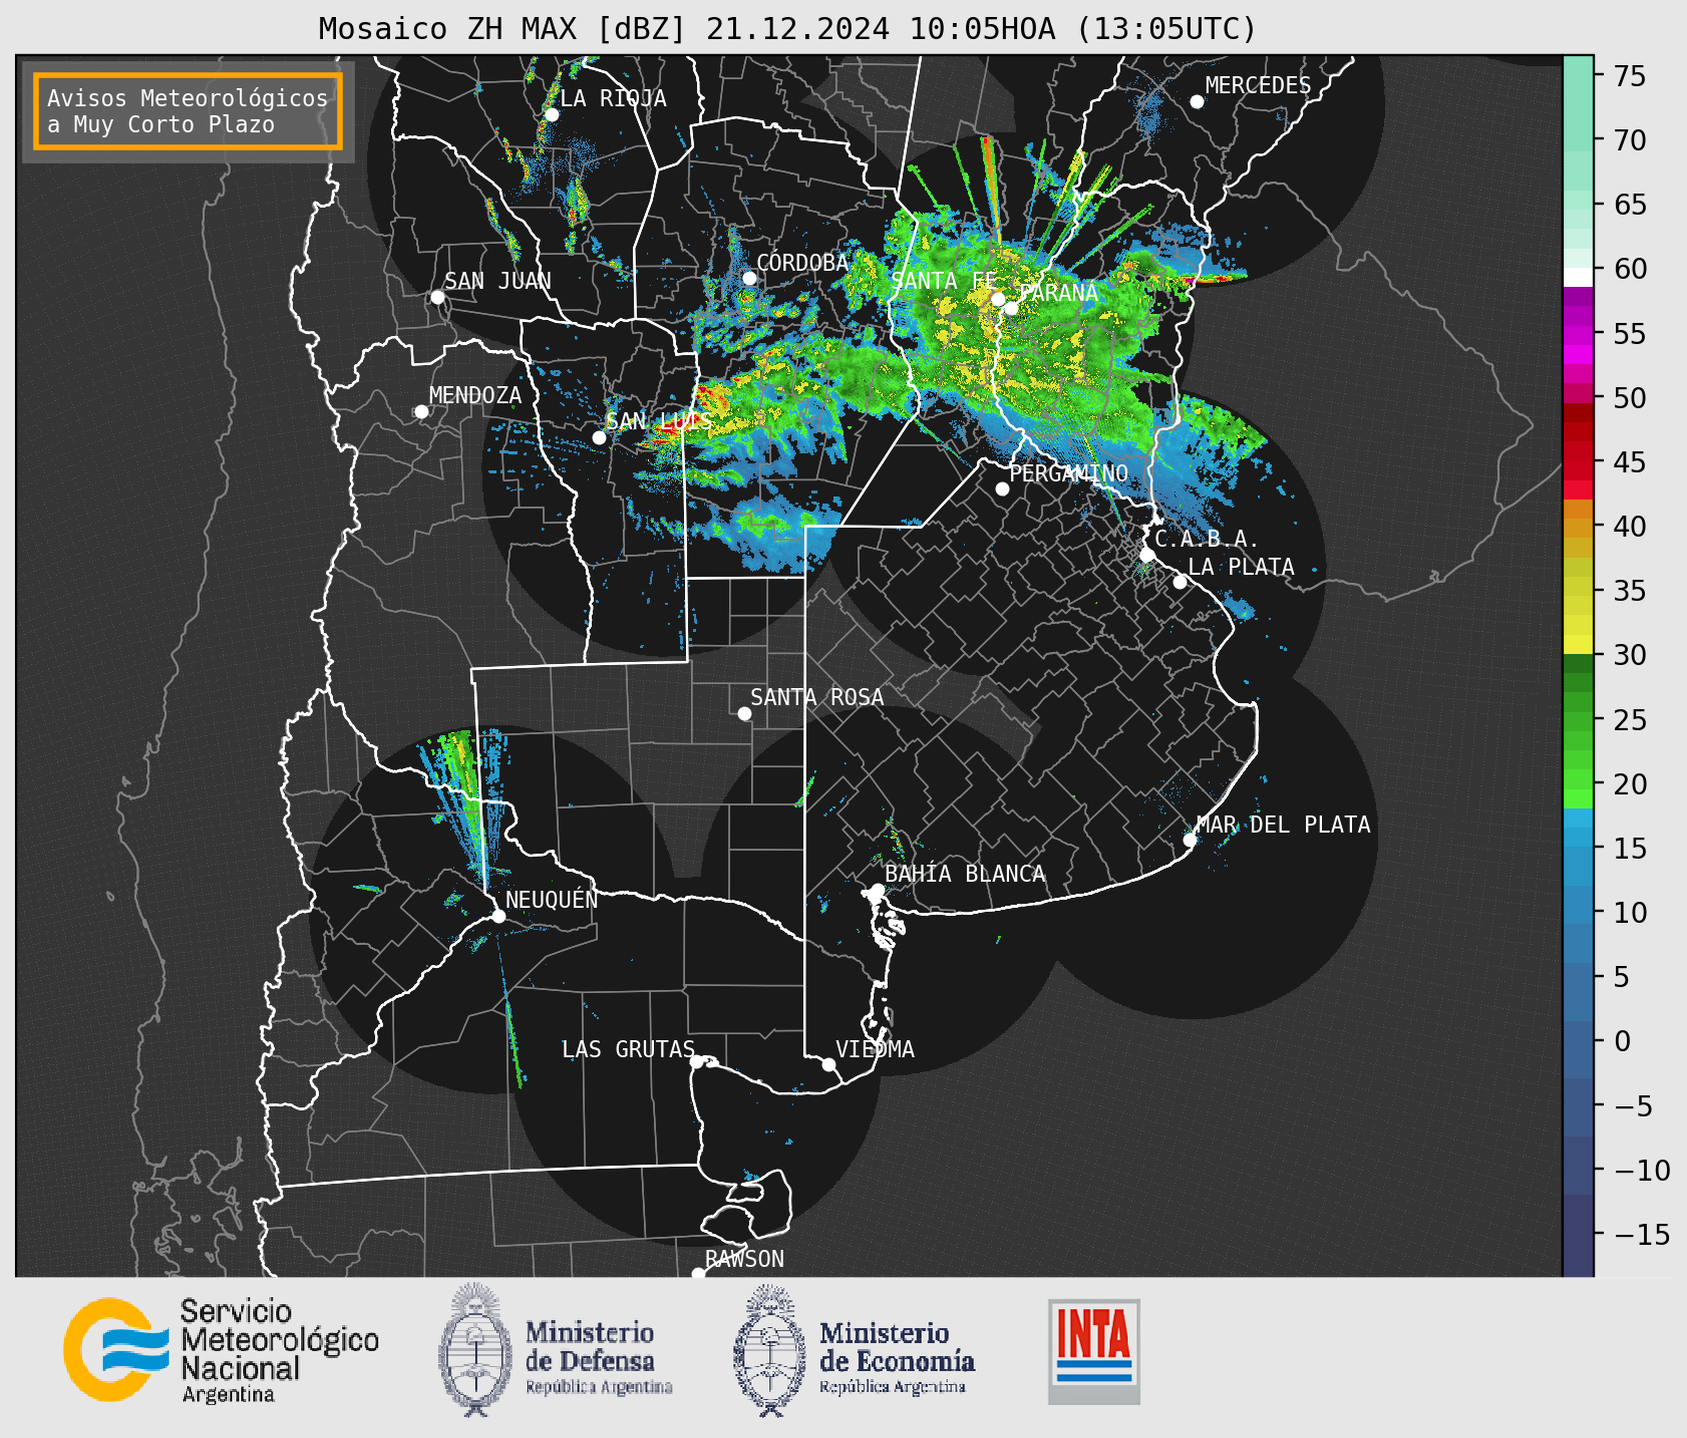Click the Mar del Plata marker dot
Screen dimensions: 1687x1438
coord(1190,840)
